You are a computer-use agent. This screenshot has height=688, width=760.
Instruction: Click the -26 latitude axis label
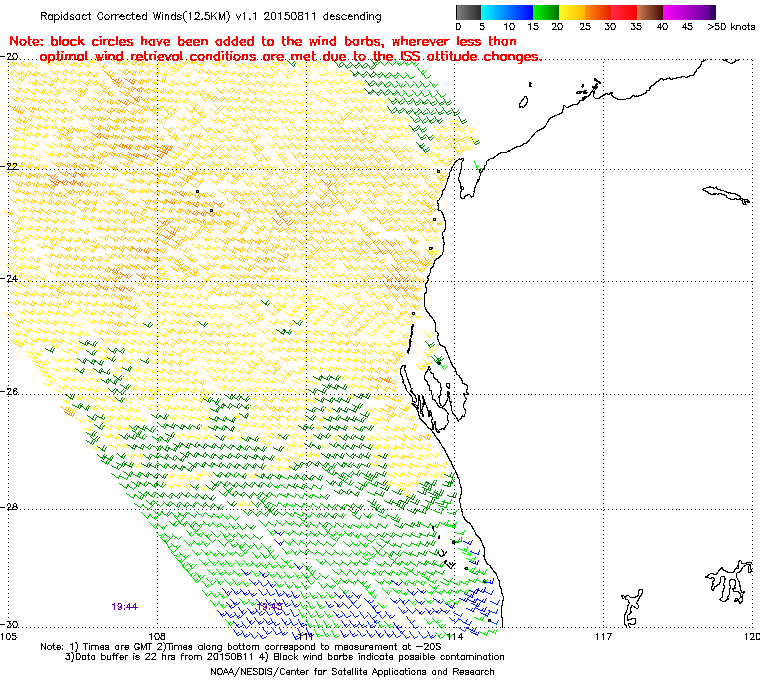[x=10, y=391]
